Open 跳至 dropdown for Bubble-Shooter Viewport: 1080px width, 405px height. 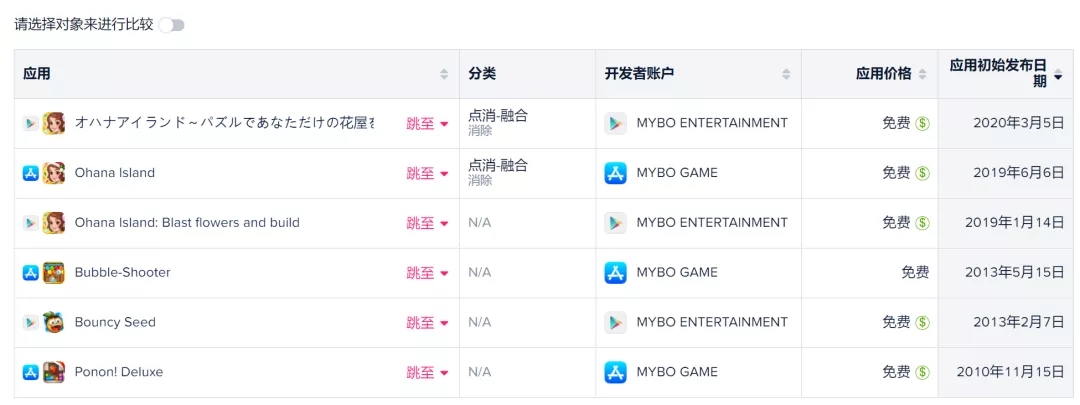tap(427, 273)
